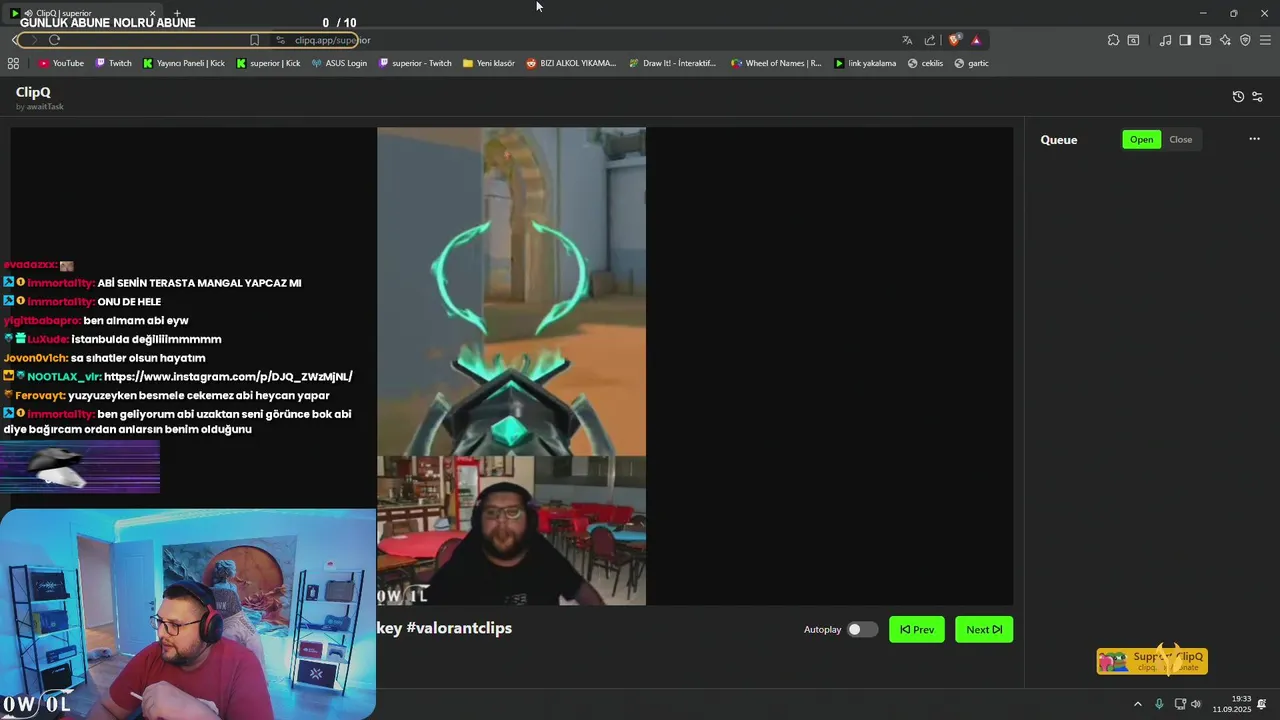Click the translate page icon
The height and width of the screenshot is (720, 1280).
907,40
